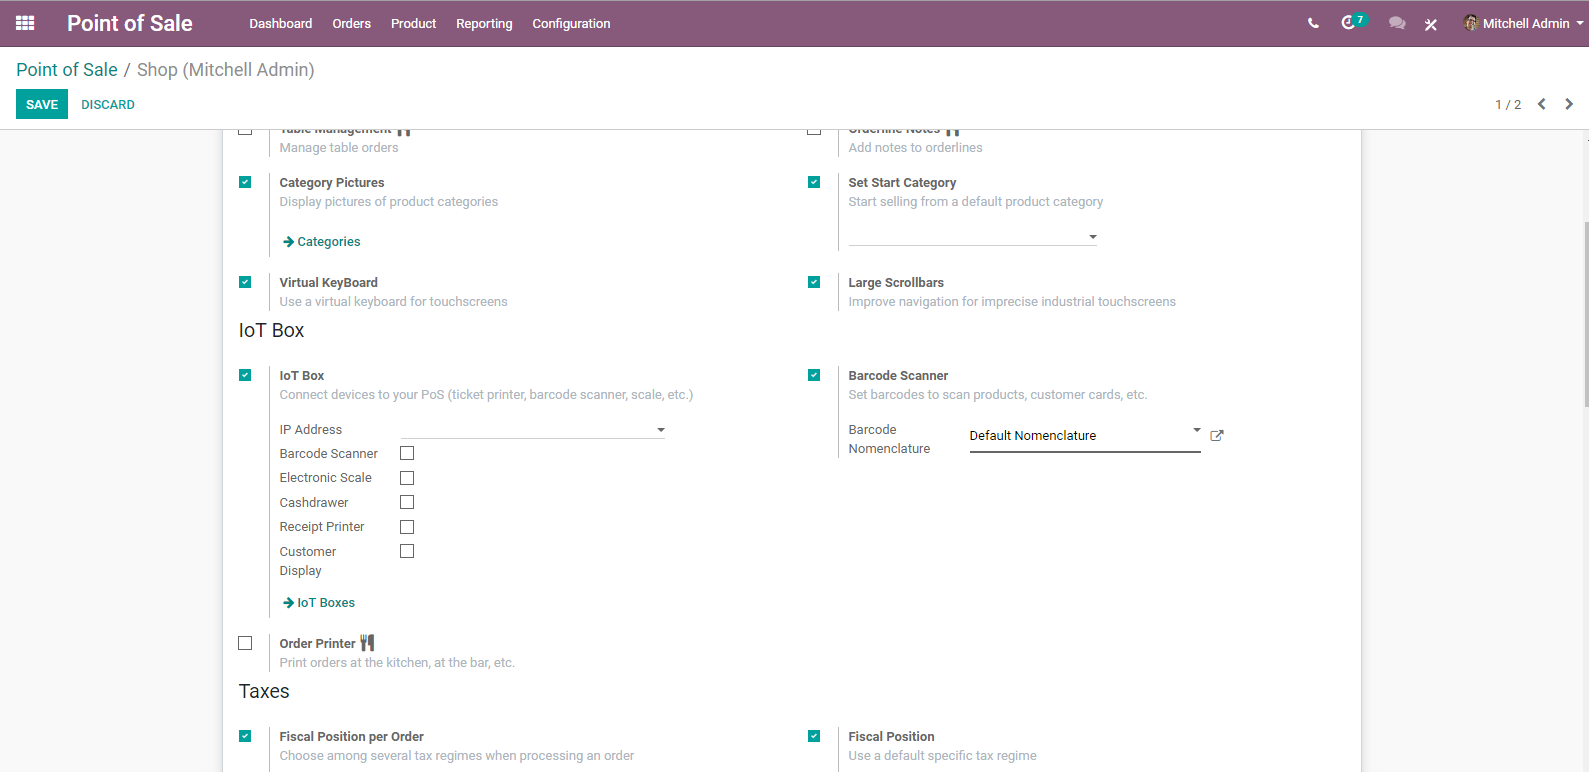
Task: Toggle Category Pictures checkbox
Action: coord(245,182)
